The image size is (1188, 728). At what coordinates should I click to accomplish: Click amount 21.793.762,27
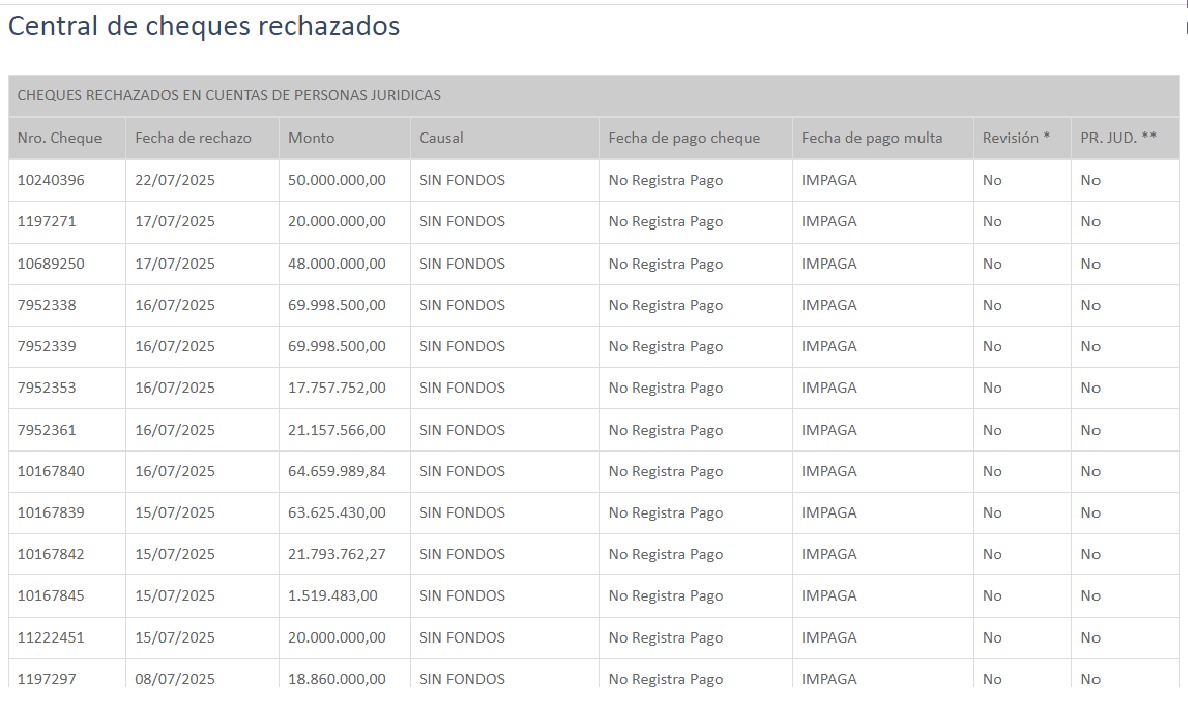(x=336, y=555)
